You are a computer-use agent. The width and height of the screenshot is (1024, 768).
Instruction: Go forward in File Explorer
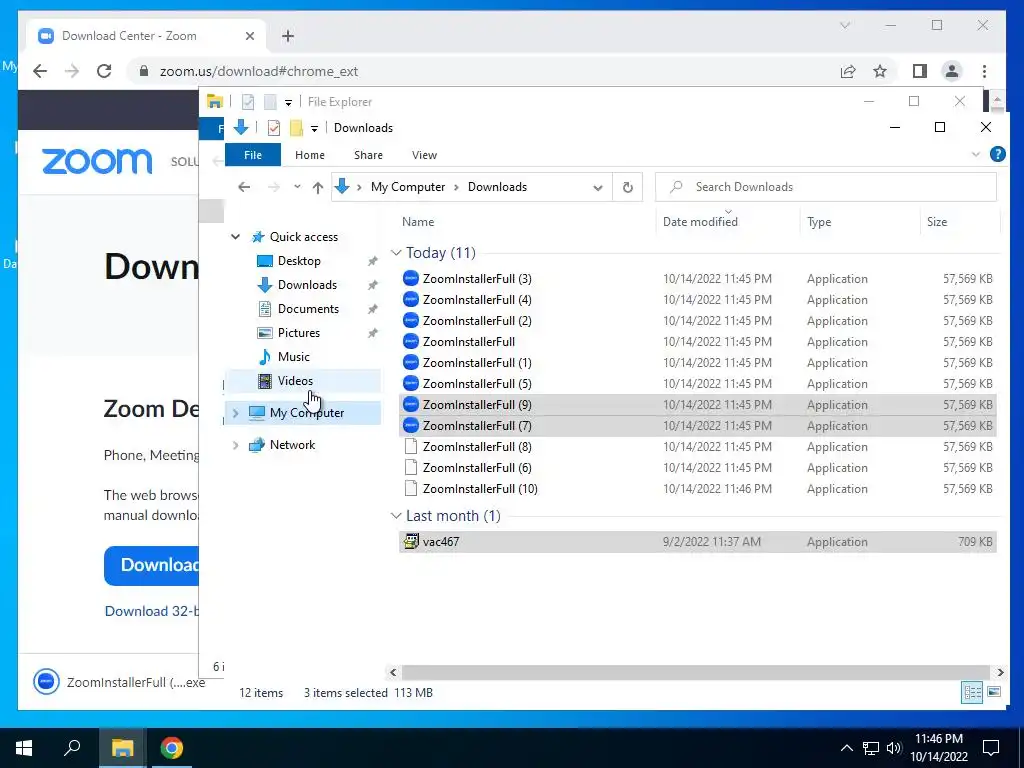coord(274,187)
